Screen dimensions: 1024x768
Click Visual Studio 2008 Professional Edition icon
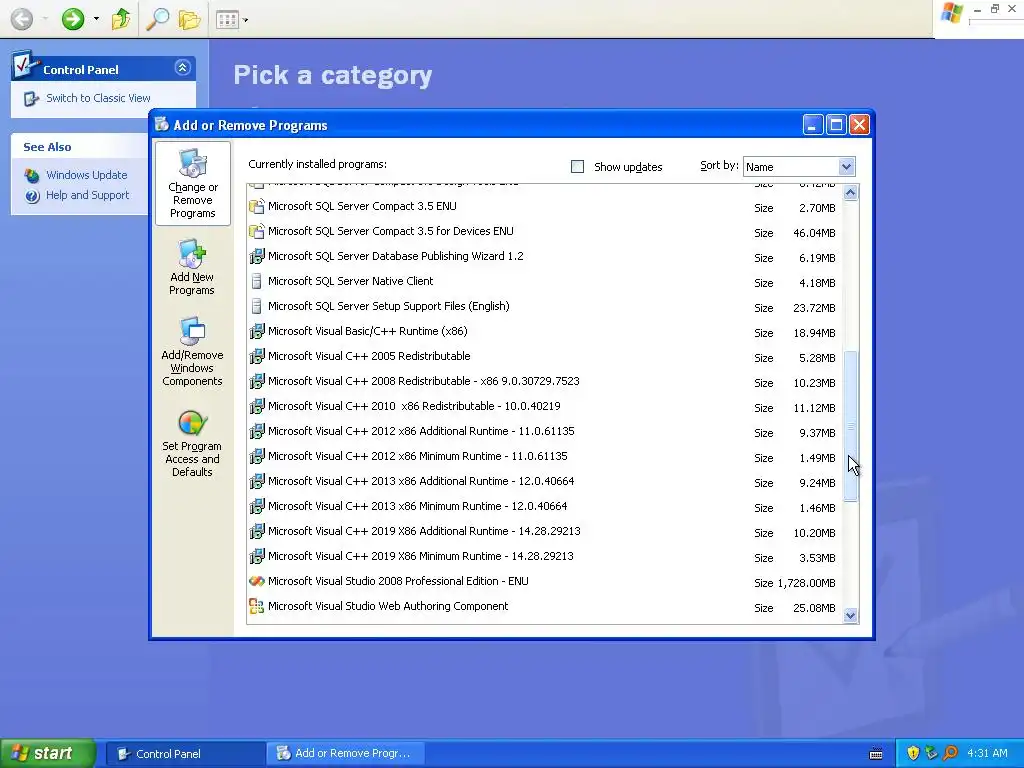[x=257, y=581]
